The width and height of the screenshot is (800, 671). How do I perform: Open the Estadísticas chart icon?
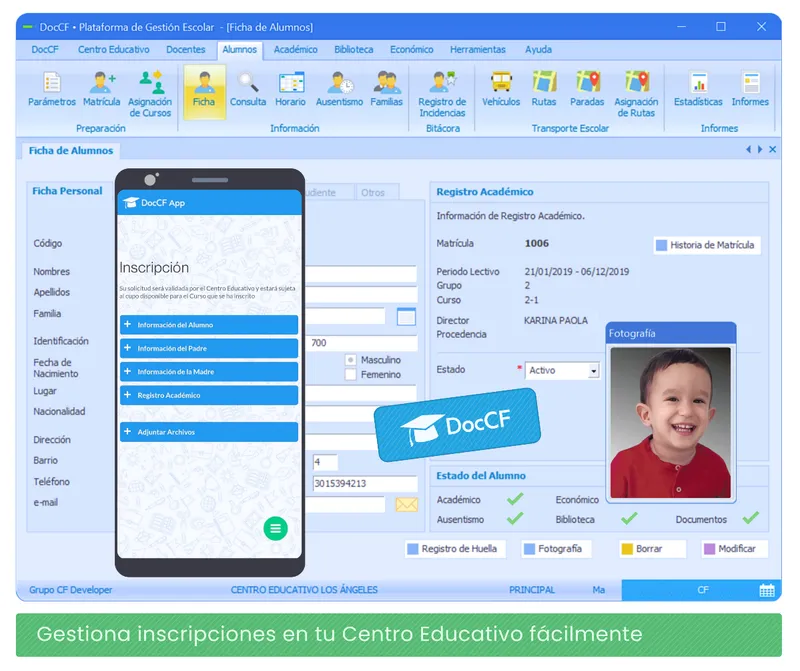698,89
